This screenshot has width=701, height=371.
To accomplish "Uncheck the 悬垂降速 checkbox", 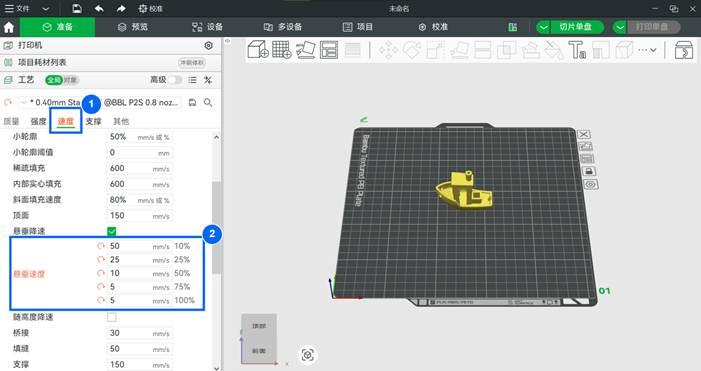I will [112, 231].
